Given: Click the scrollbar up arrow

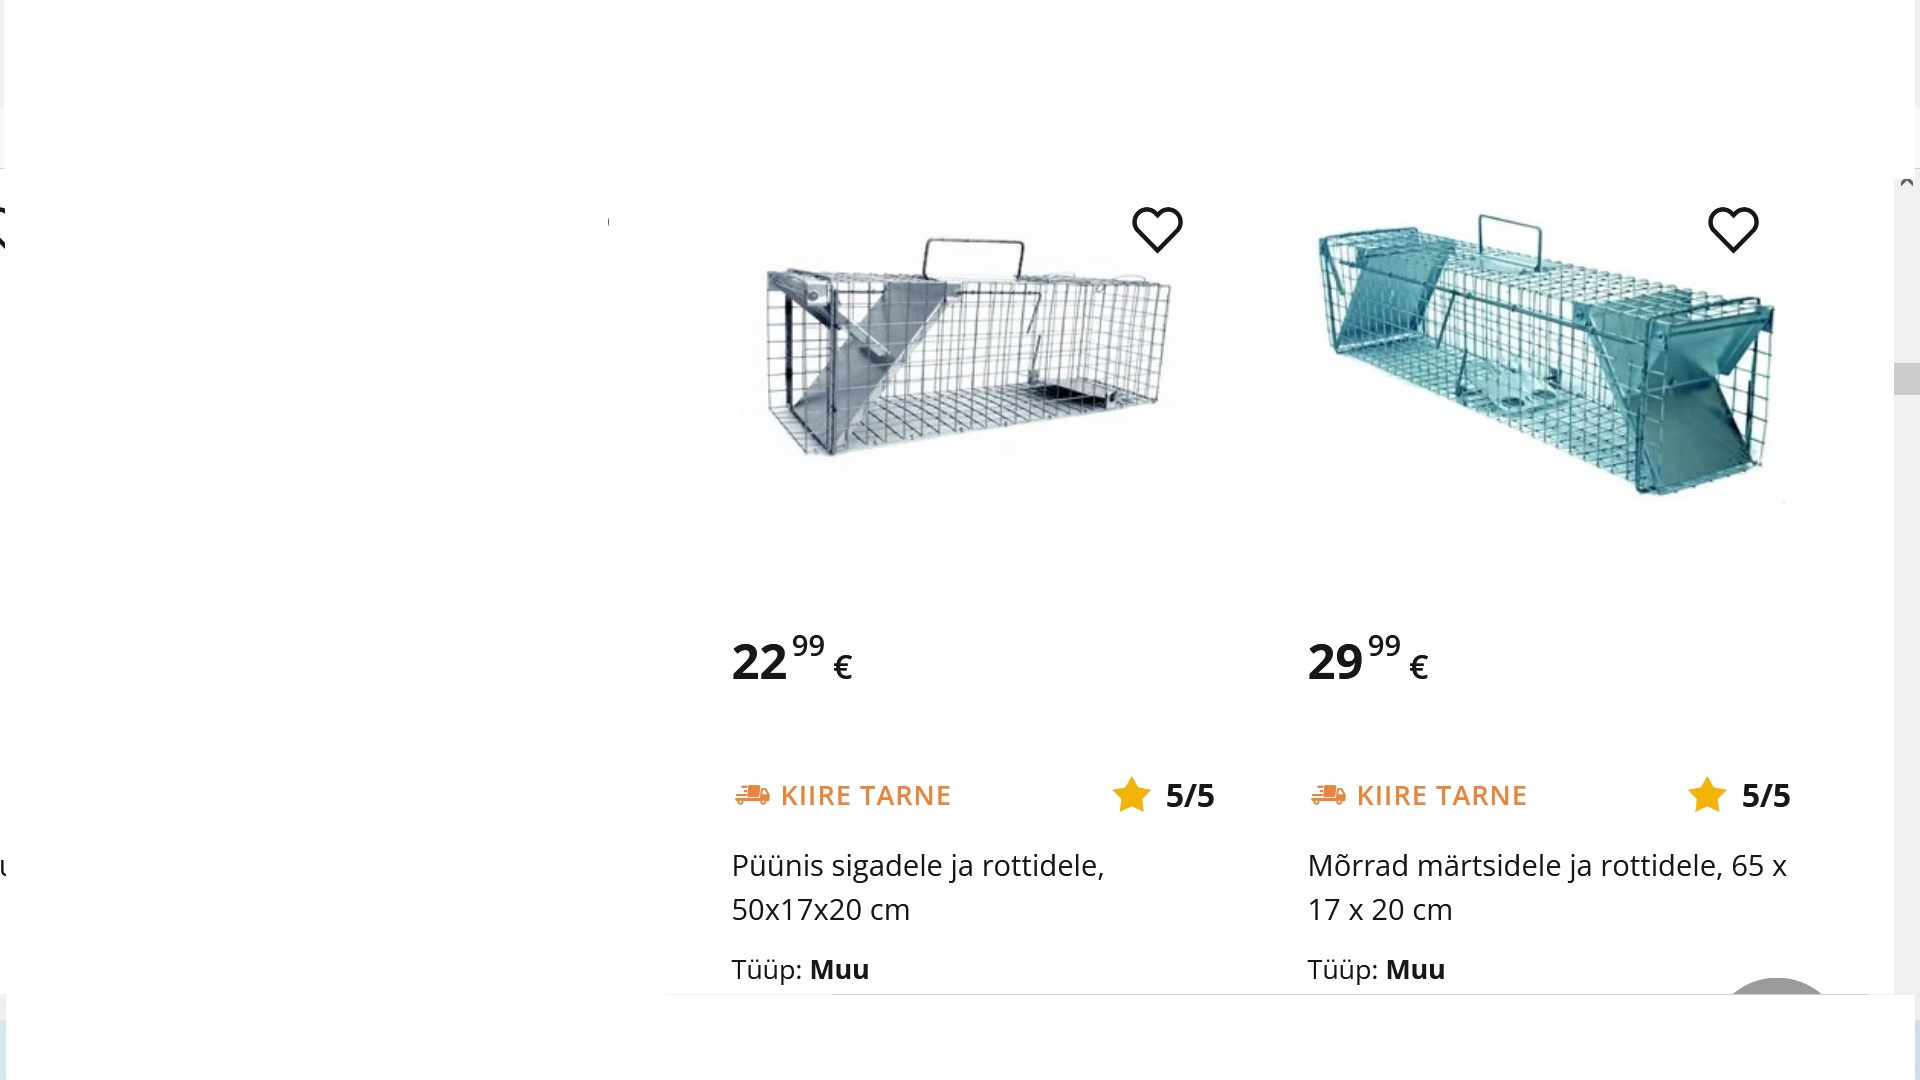Looking at the screenshot, I should click(x=1906, y=183).
